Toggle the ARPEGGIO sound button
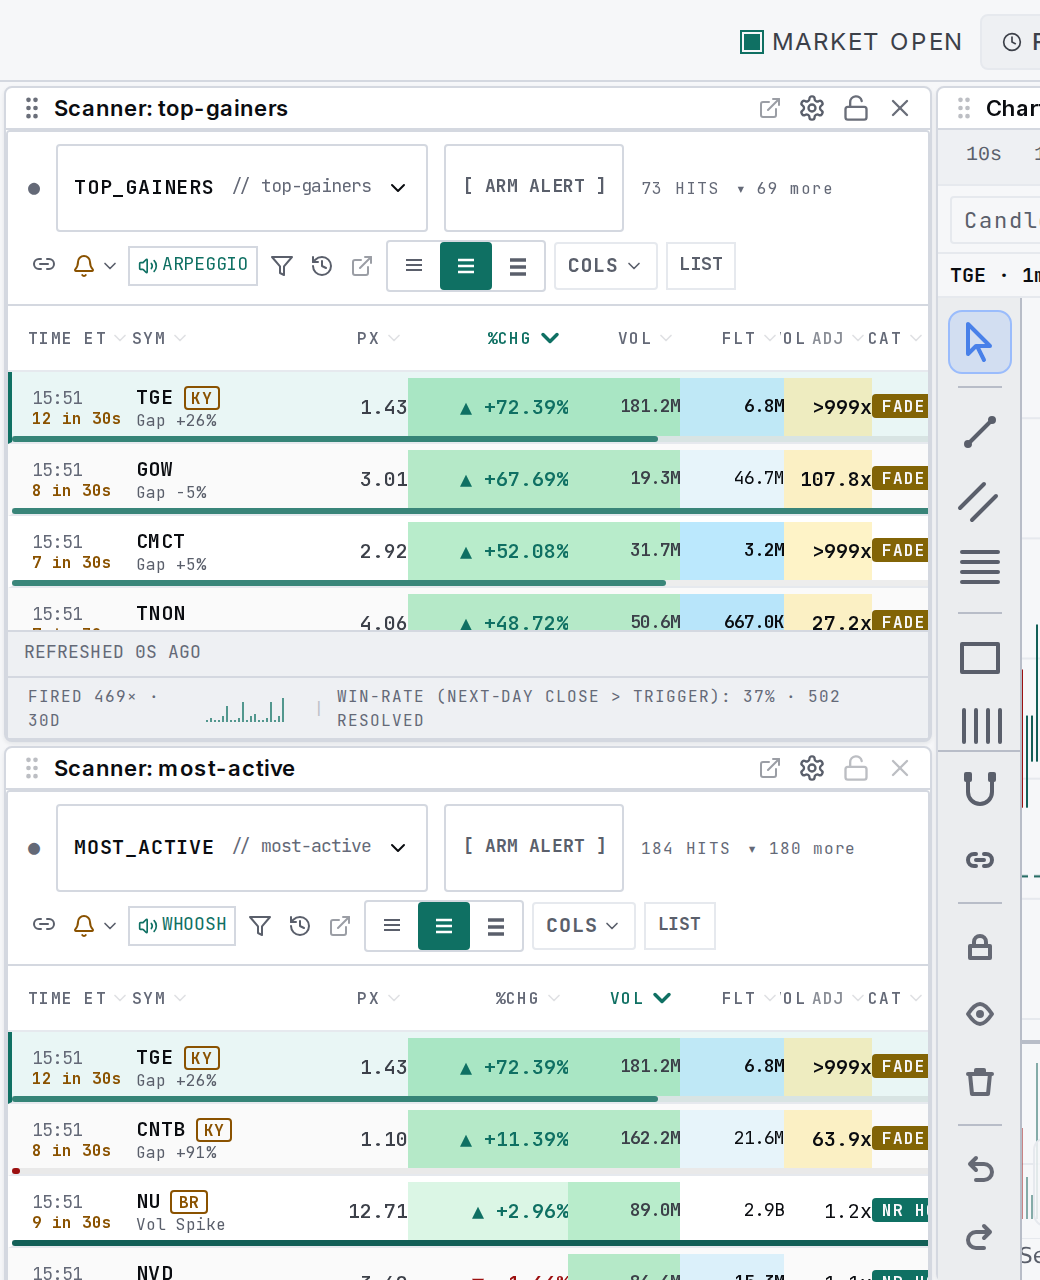 point(193,266)
